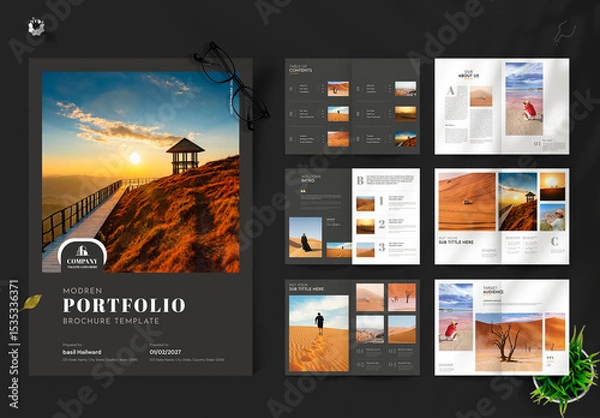Click the numeral '1' in intro spread
Screen dimensions: 600x418
click(381, 201)
